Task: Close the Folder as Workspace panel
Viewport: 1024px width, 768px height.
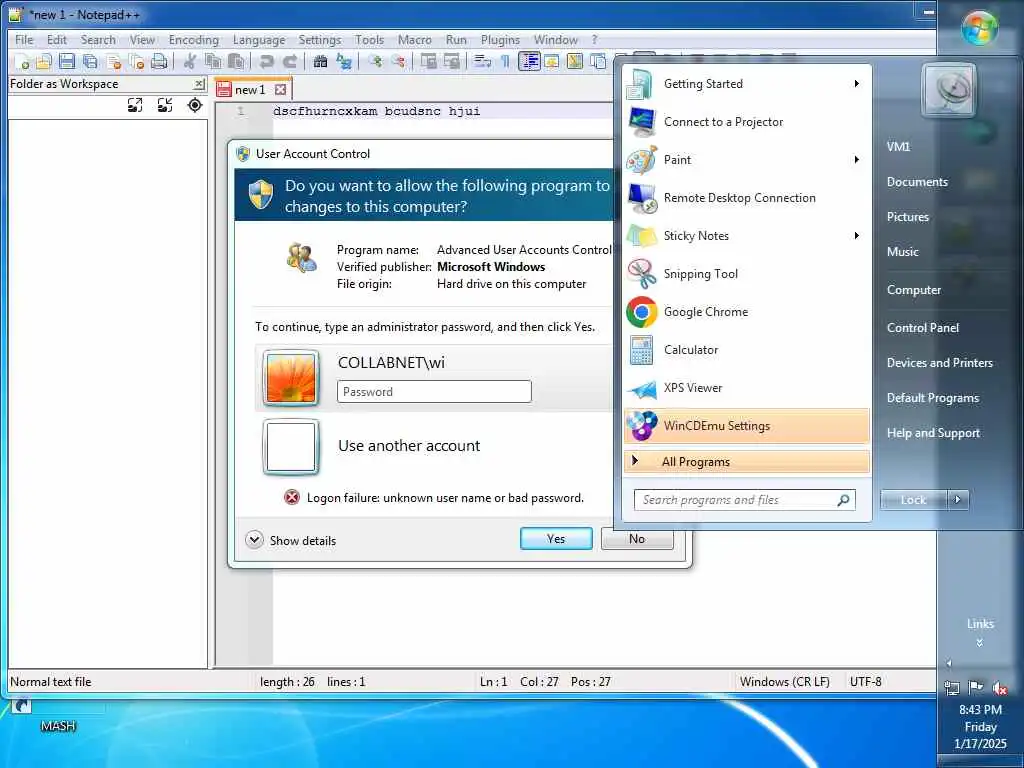Action: coord(199,84)
